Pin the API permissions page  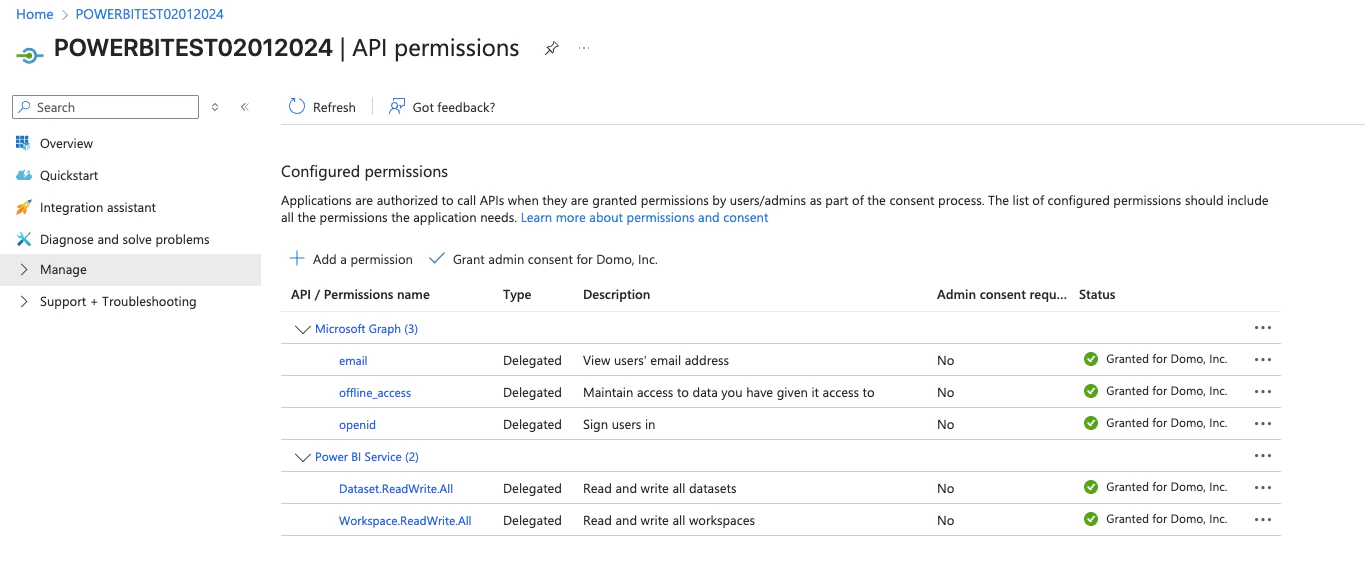(551, 48)
